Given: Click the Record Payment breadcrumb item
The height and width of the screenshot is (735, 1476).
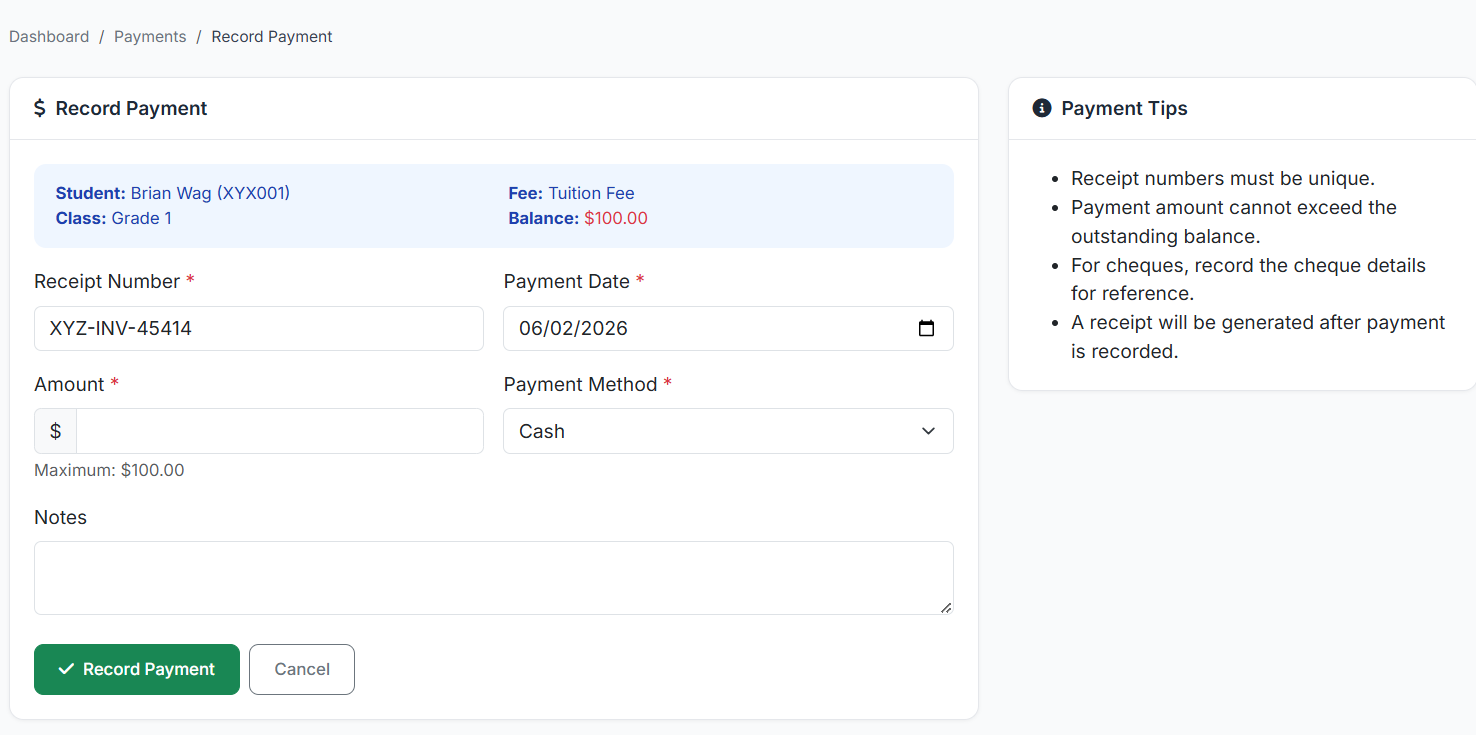Looking at the screenshot, I should pos(272,37).
